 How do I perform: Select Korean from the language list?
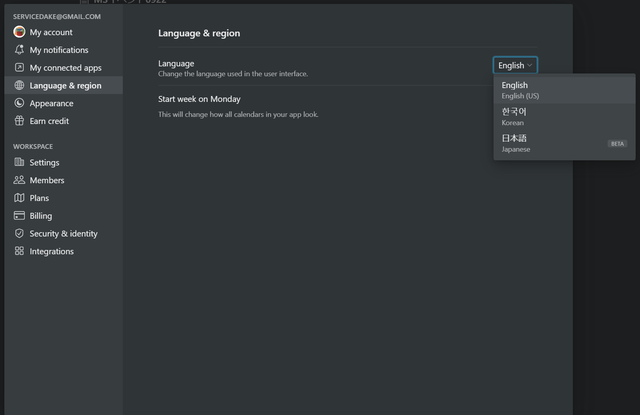564,117
